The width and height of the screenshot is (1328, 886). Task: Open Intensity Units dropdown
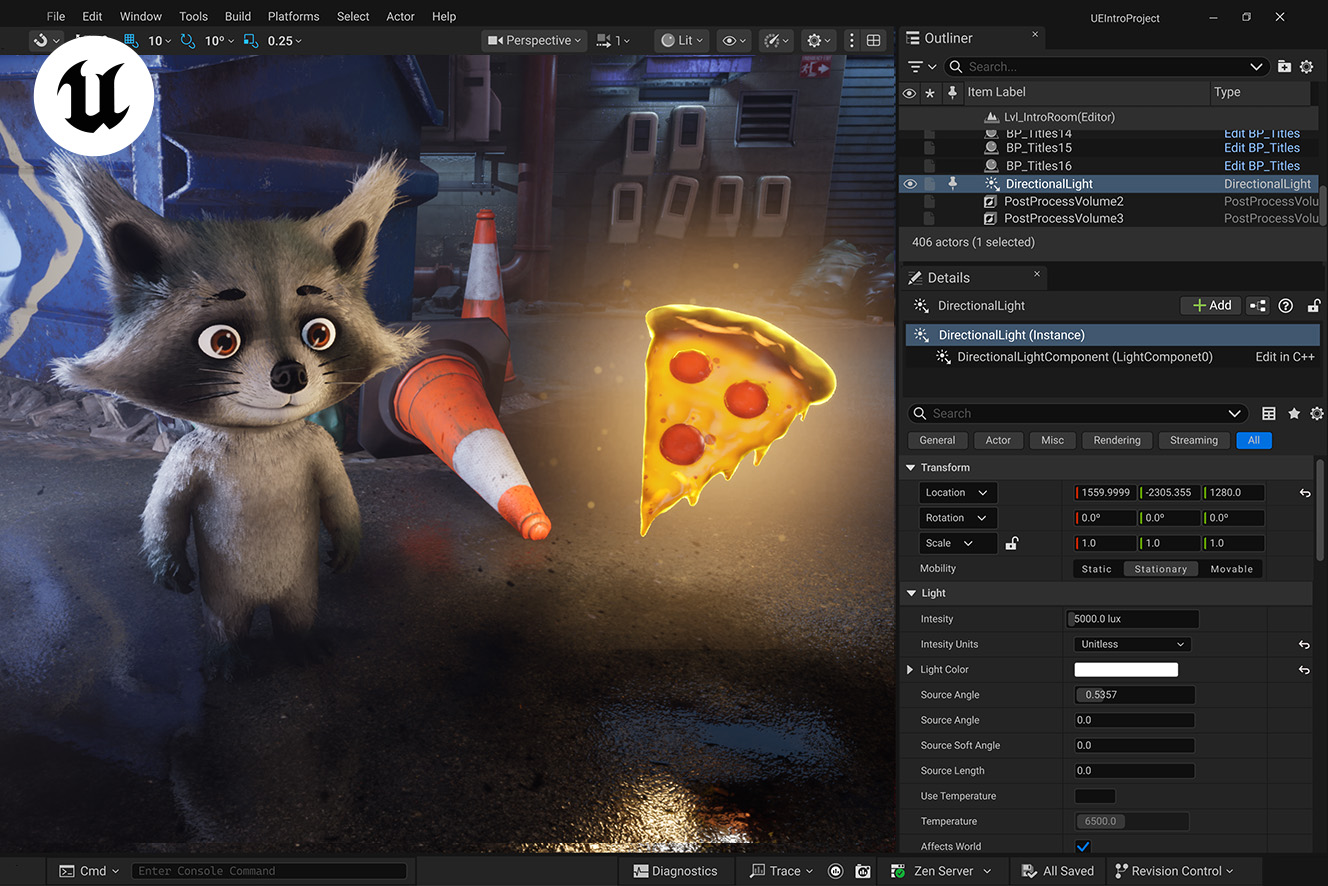1132,645
